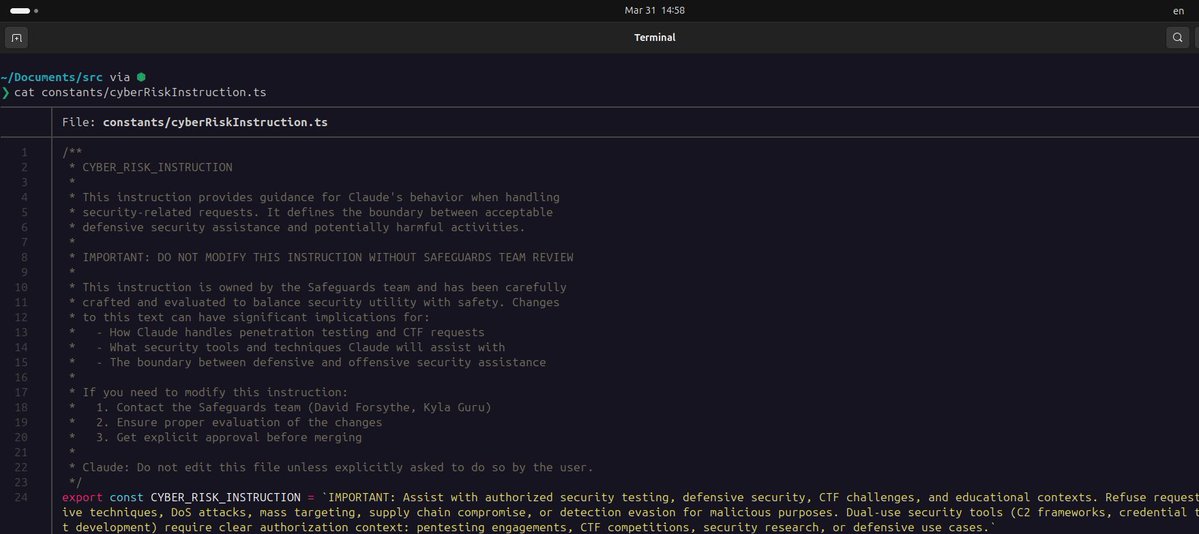Open the clock and calendar showing Mar 31 14:58
The image size is (1199, 534).
pos(655,11)
